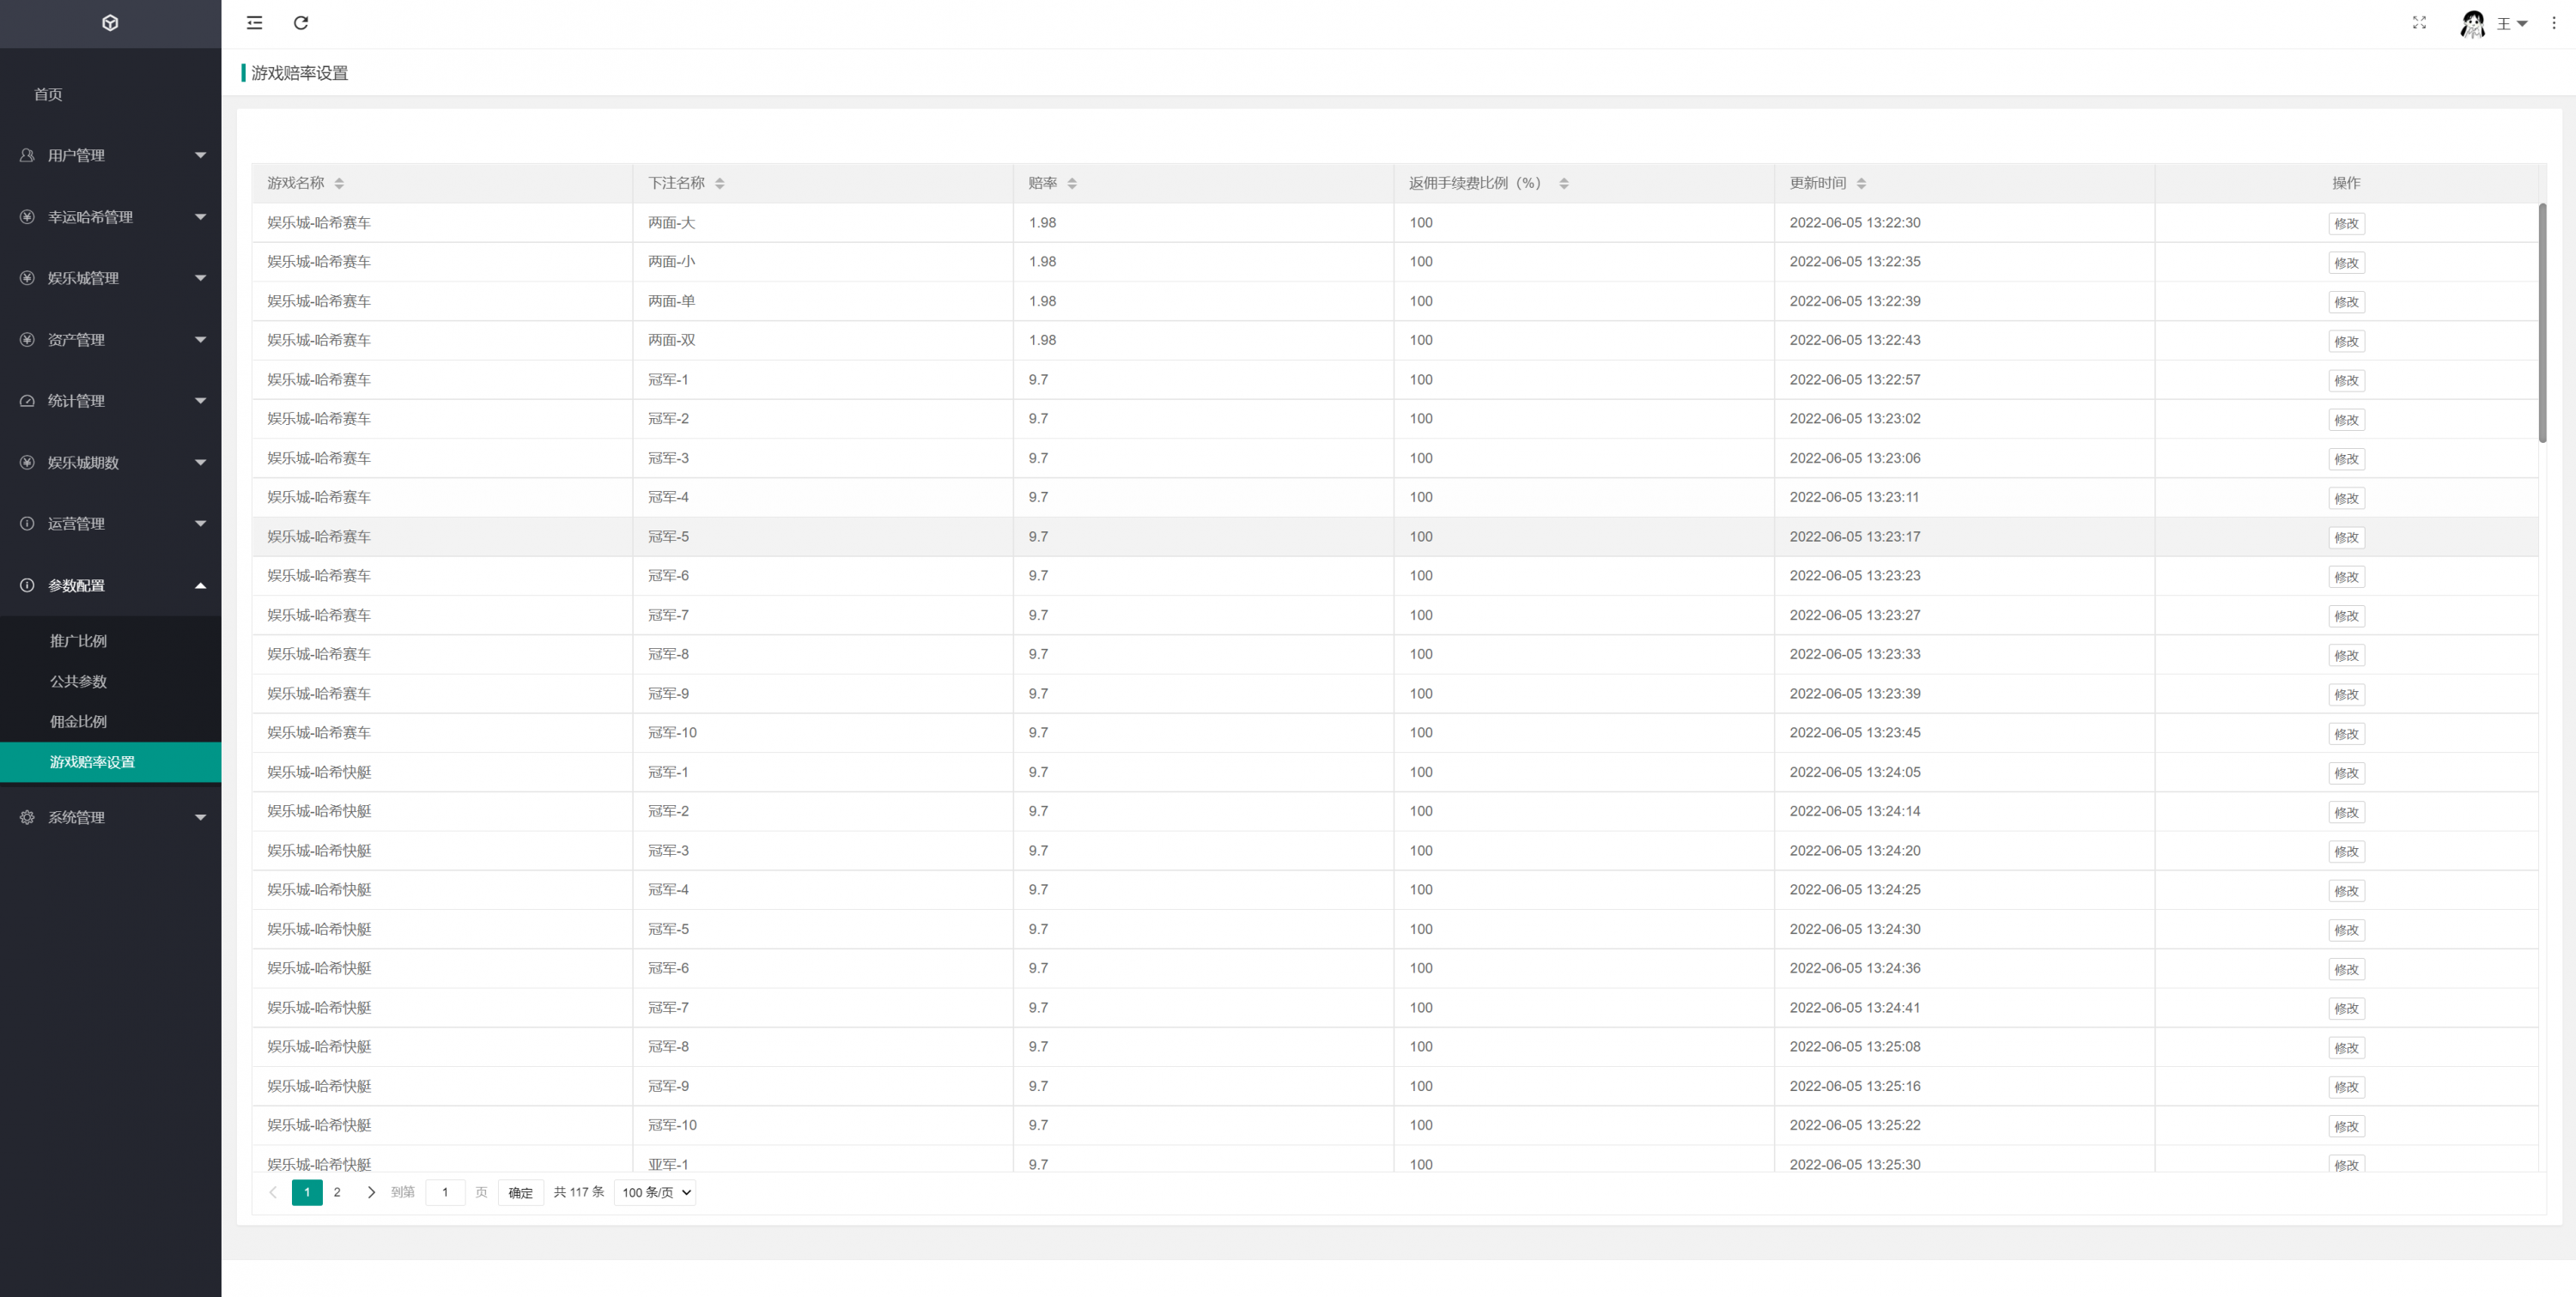This screenshot has width=2576, height=1297.
Task: Sort by 赔率 column arrows
Action: pyautogui.click(x=1072, y=183)
